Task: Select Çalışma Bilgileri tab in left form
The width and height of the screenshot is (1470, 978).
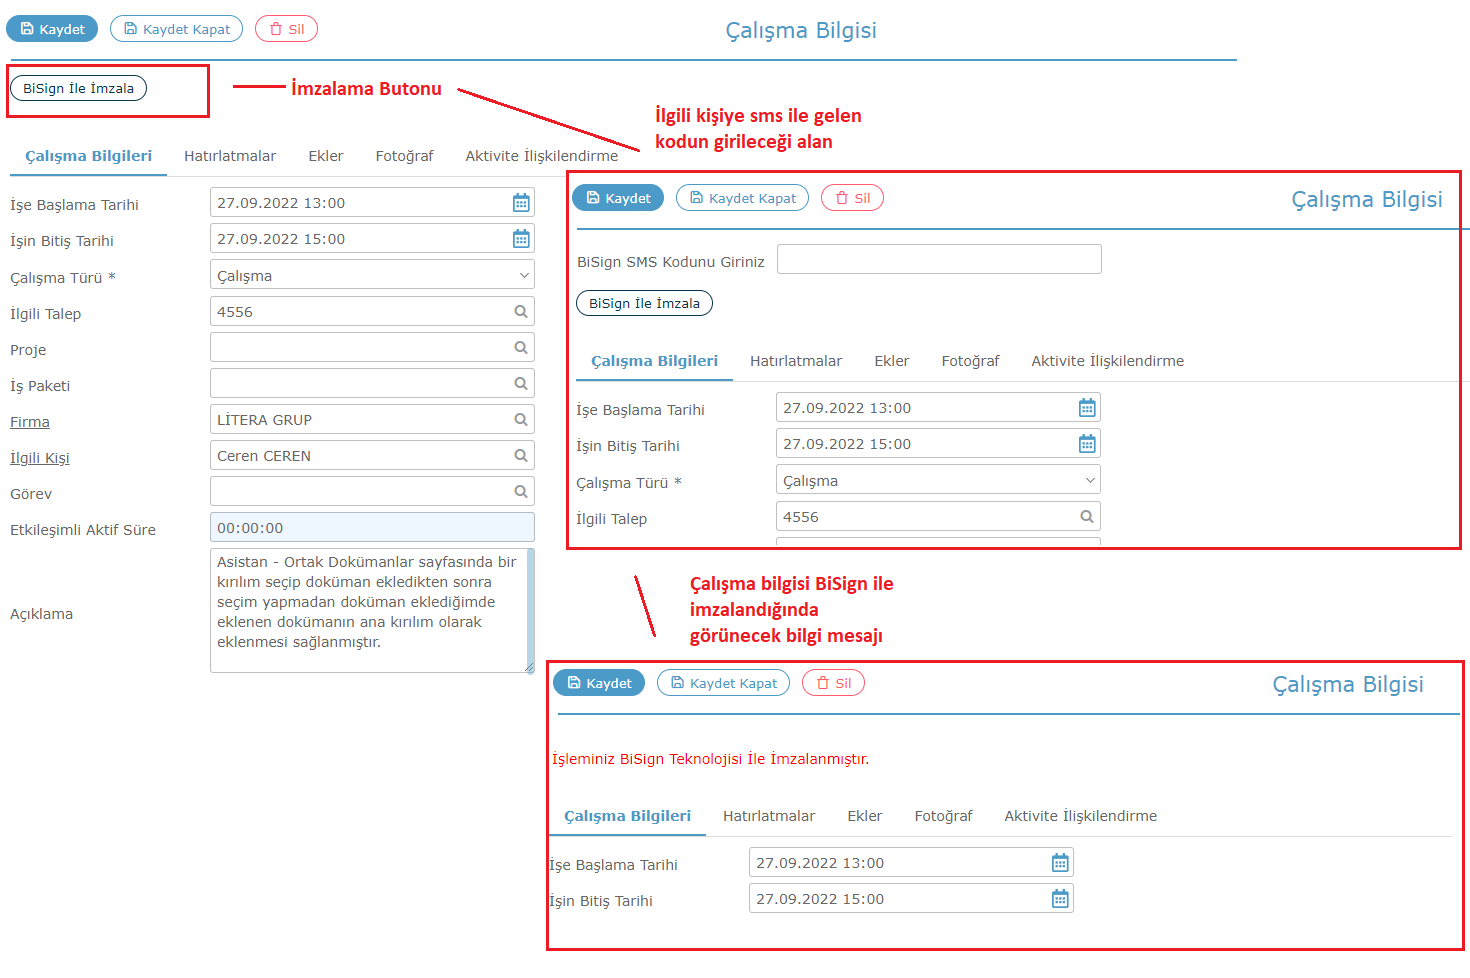Action: point(88,156)
